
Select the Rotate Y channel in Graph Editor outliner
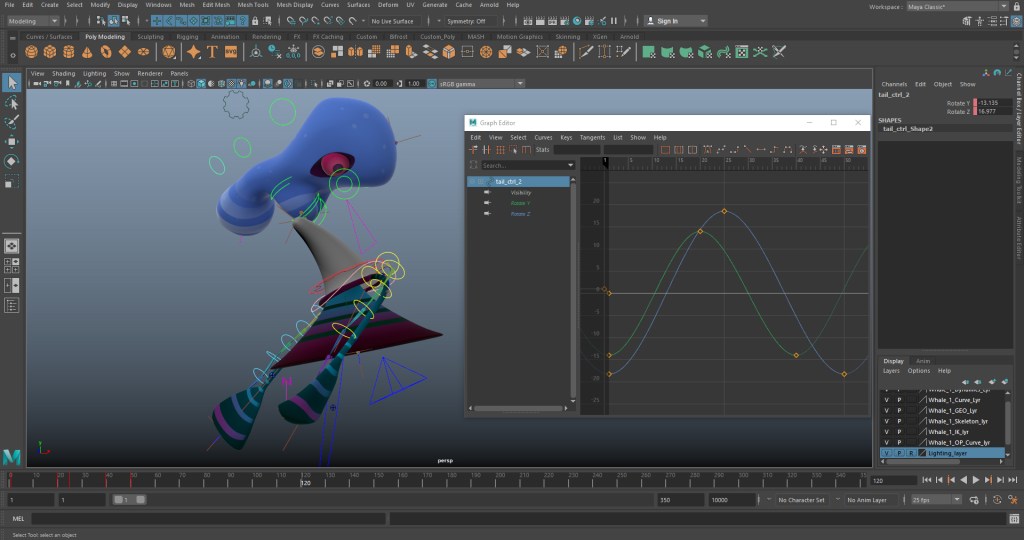point(520,203)
